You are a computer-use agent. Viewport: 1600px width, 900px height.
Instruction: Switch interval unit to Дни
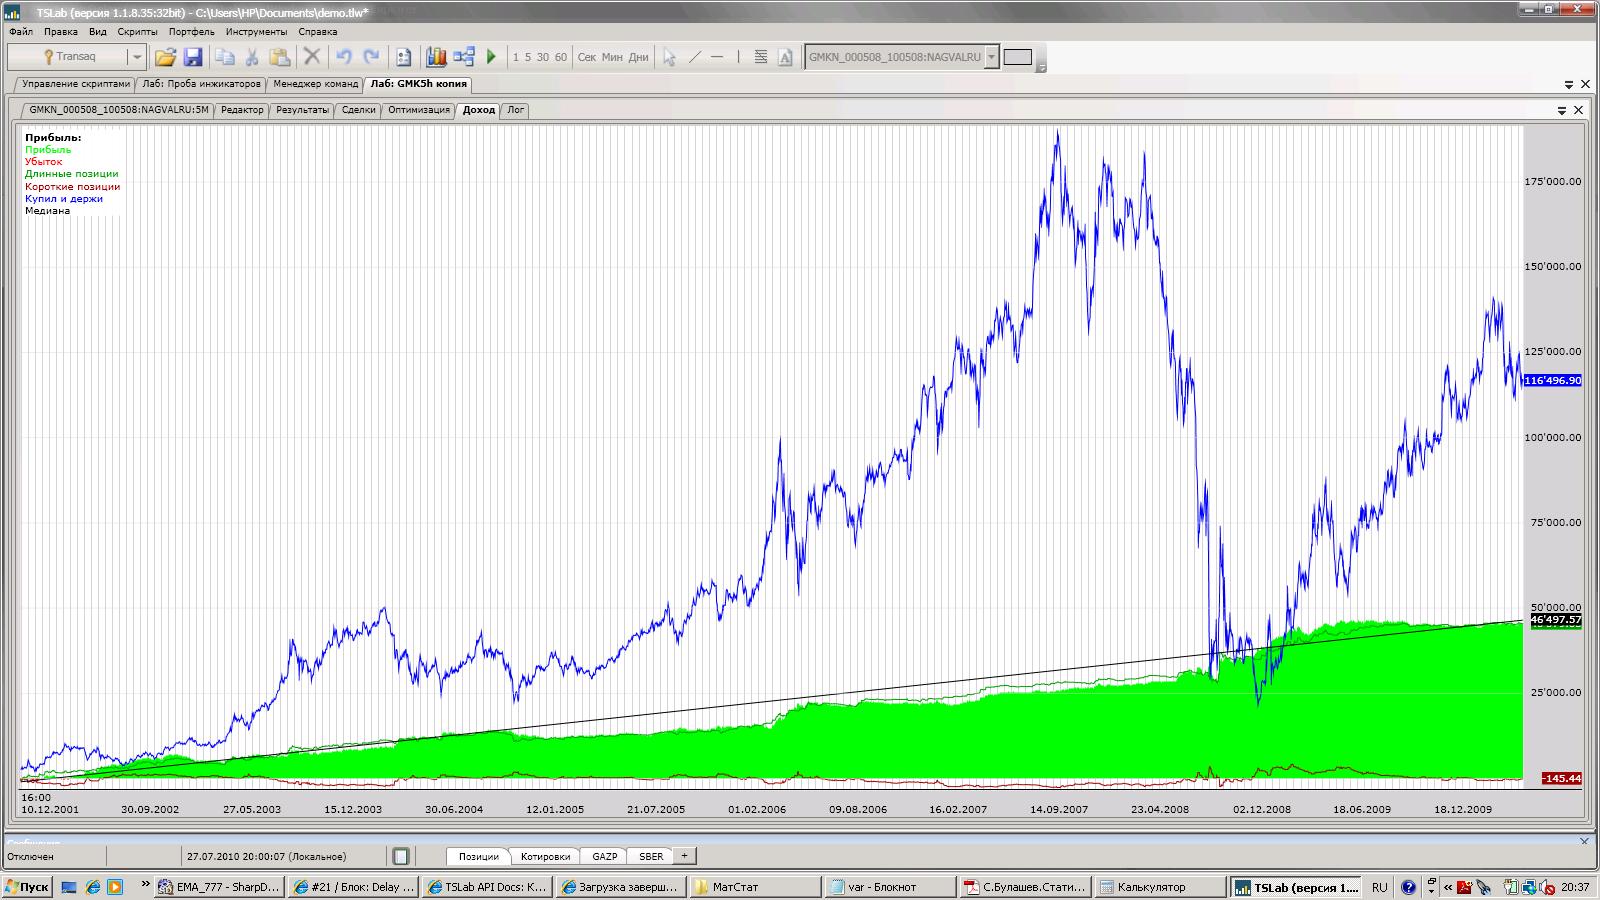[x=639, y=57]
